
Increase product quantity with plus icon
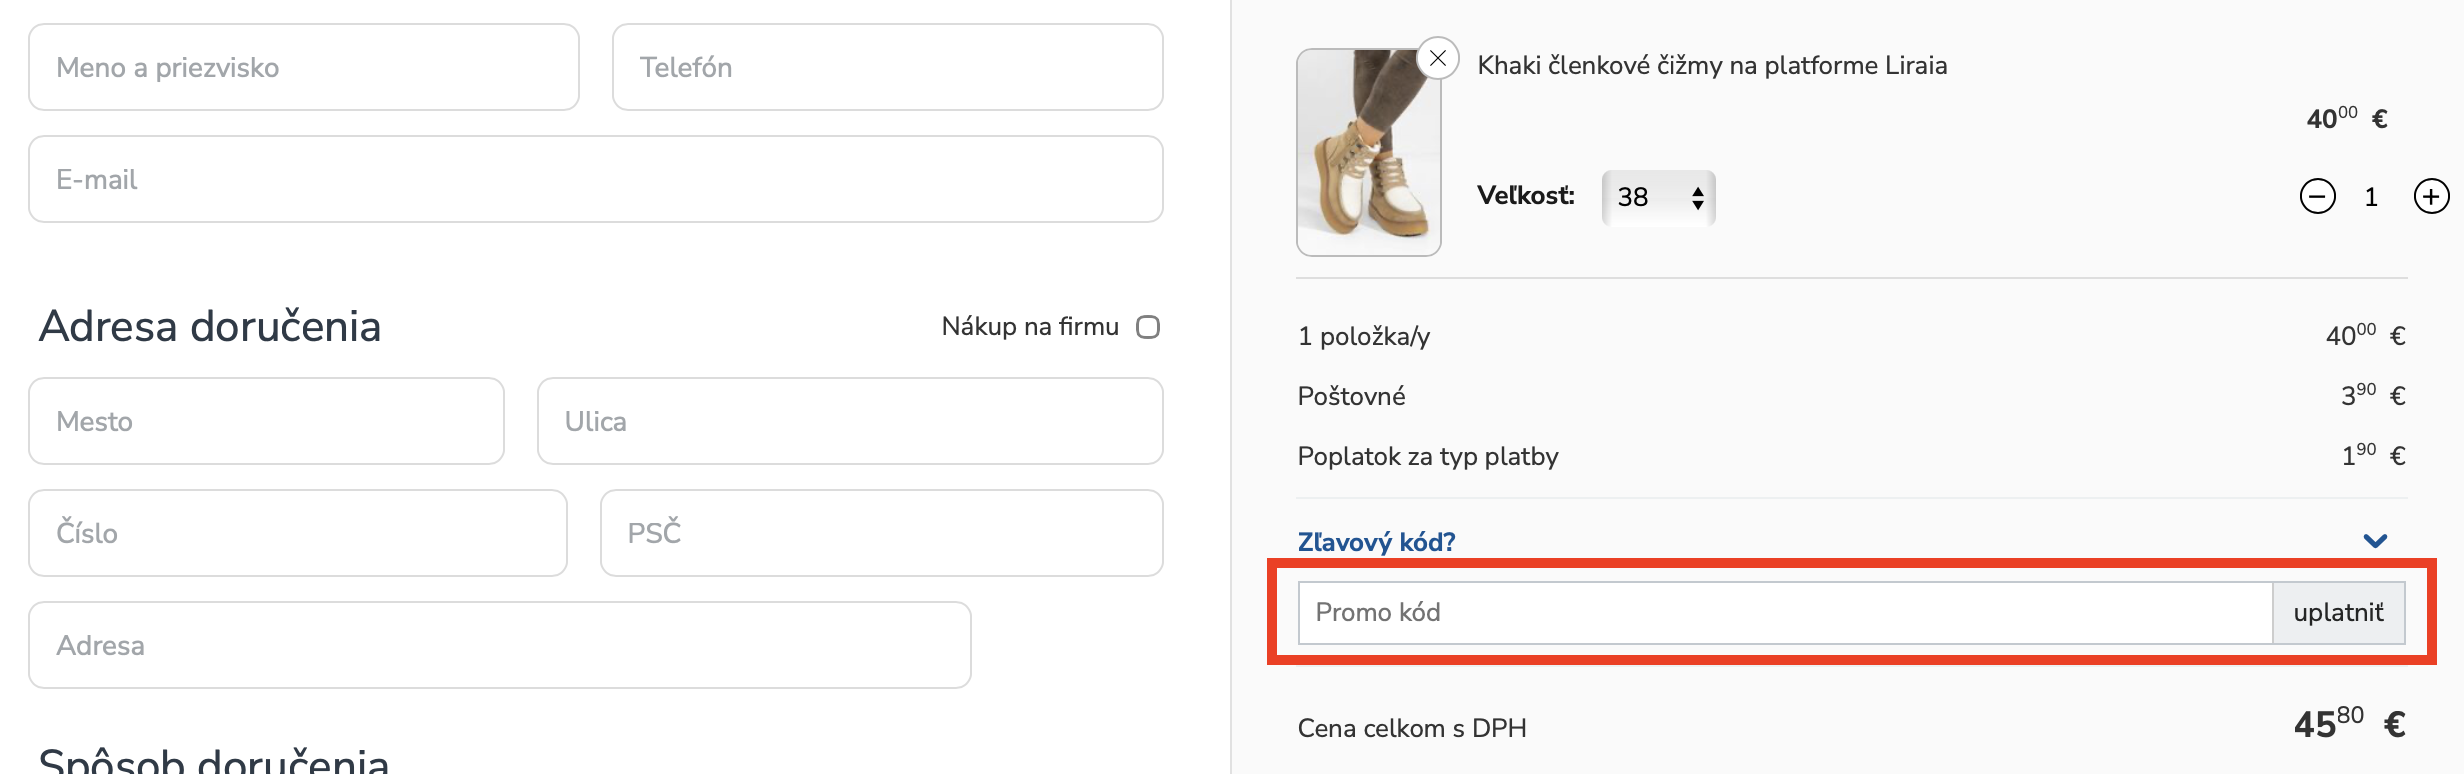click(2431, 196)
